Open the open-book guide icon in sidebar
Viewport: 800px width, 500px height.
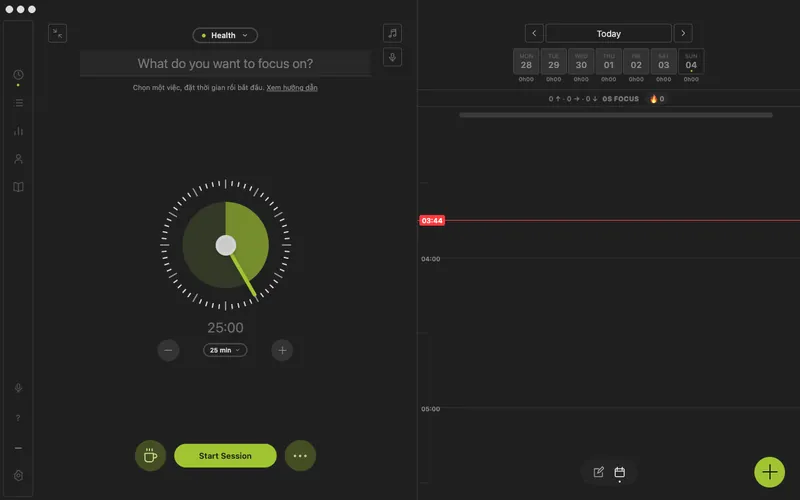point(18,187)
